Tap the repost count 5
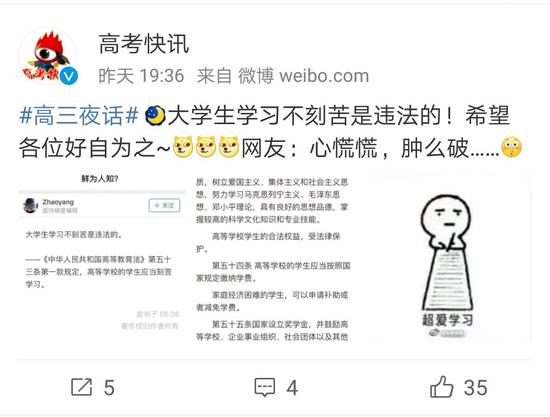Image resolution: width=550 pixels, height=417 pixels. pyautogui.click(x=109, y=388)
